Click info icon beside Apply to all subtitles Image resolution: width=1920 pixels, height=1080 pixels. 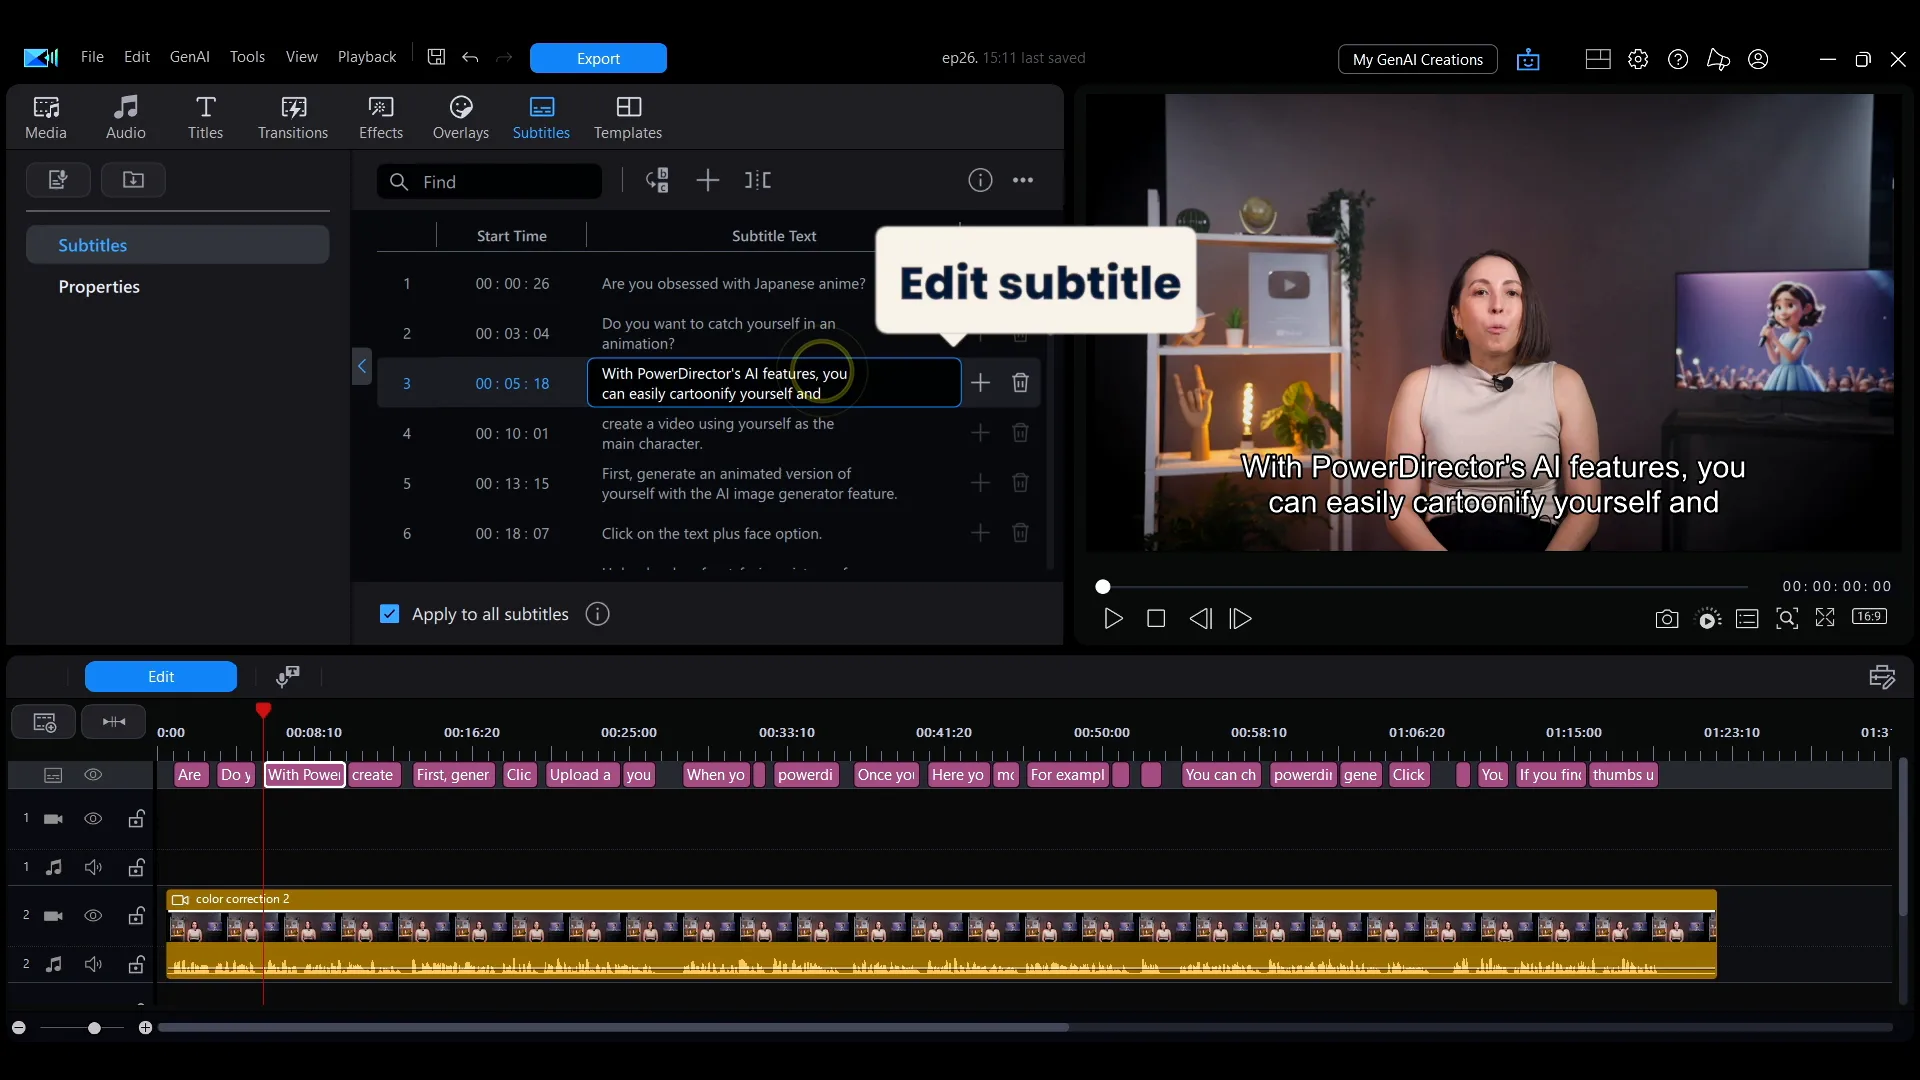point(597,614)
